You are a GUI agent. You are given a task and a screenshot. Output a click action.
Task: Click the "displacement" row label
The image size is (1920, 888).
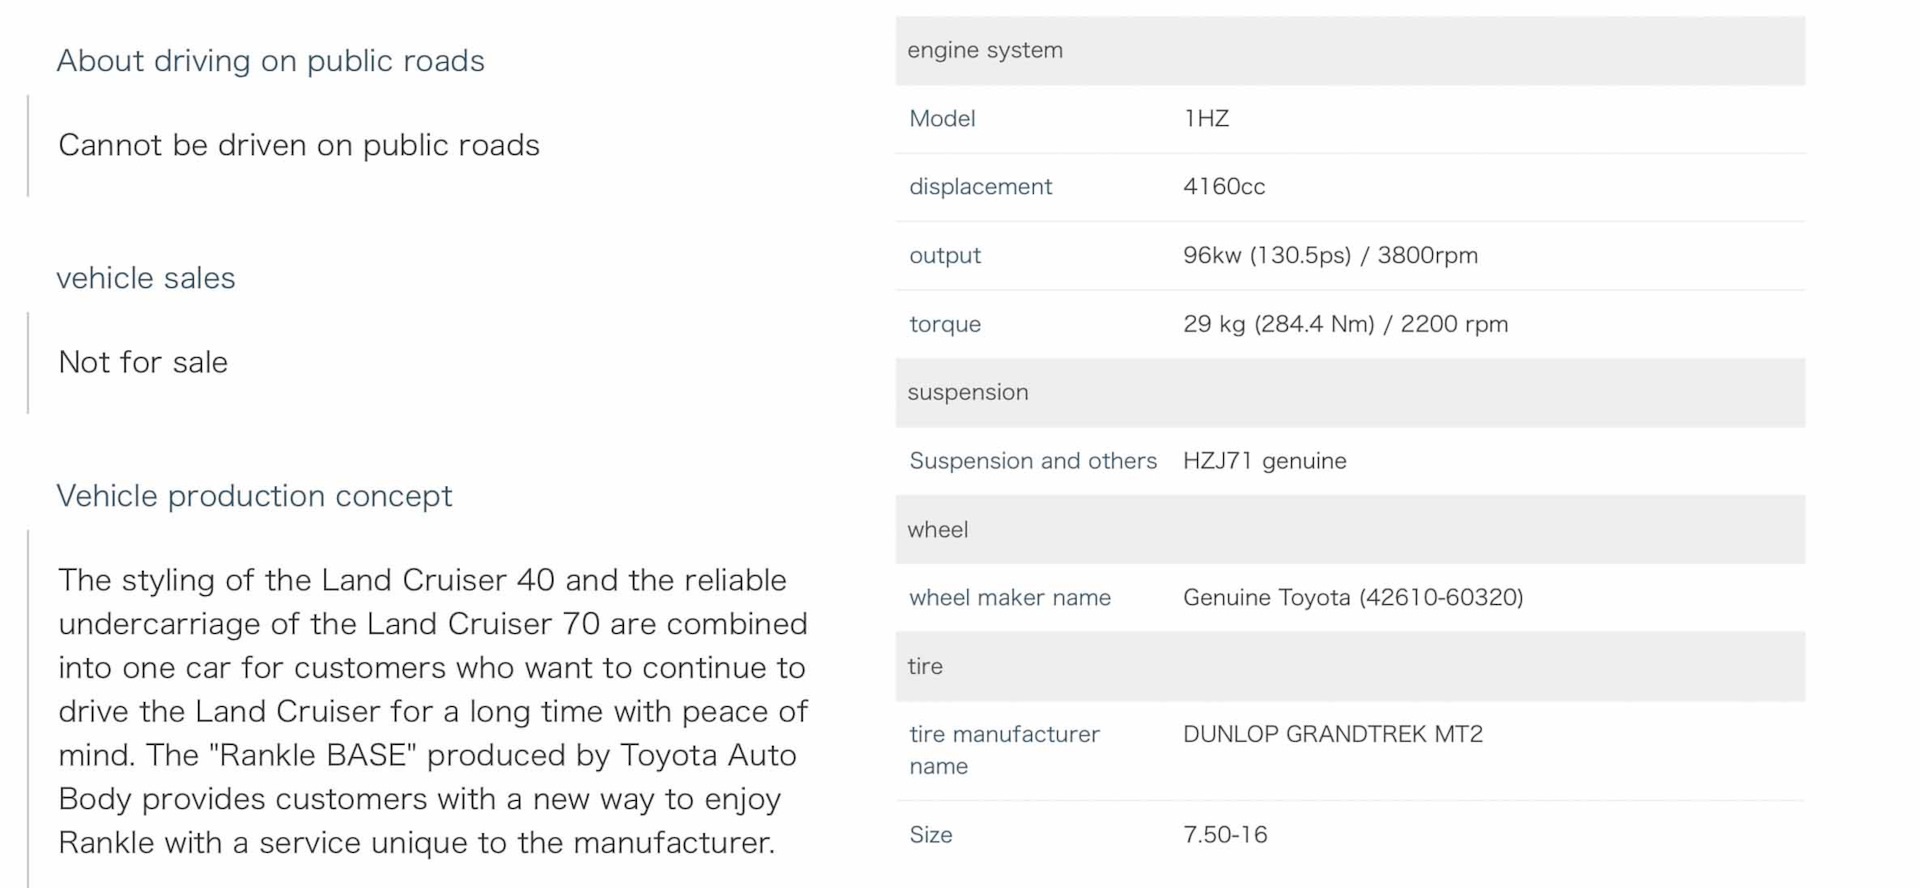pyautogui.click(x=980, y=187)
